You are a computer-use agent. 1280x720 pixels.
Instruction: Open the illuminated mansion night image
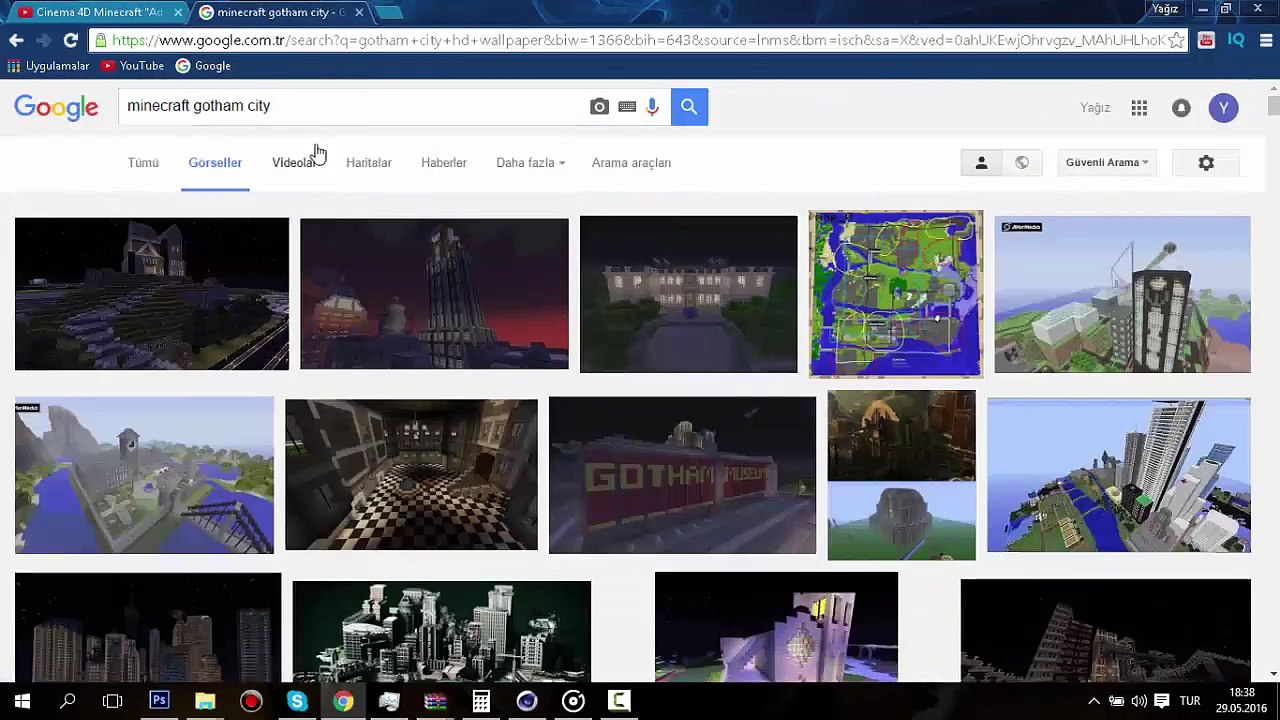(x=689, y=294)
